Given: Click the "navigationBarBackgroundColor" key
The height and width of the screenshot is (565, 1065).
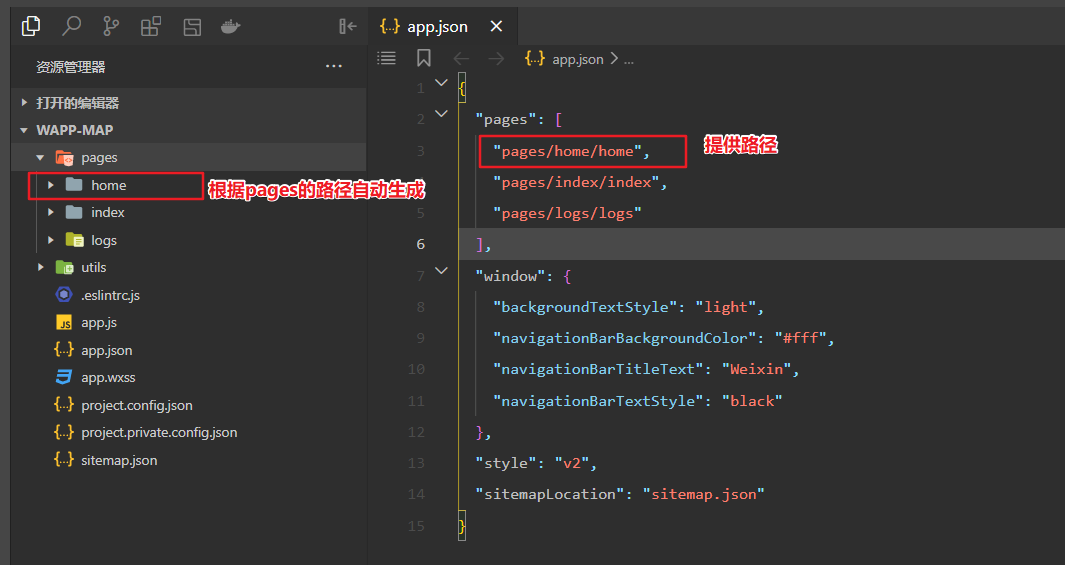Looking at the screenshot, I should (x=624, y=338).
